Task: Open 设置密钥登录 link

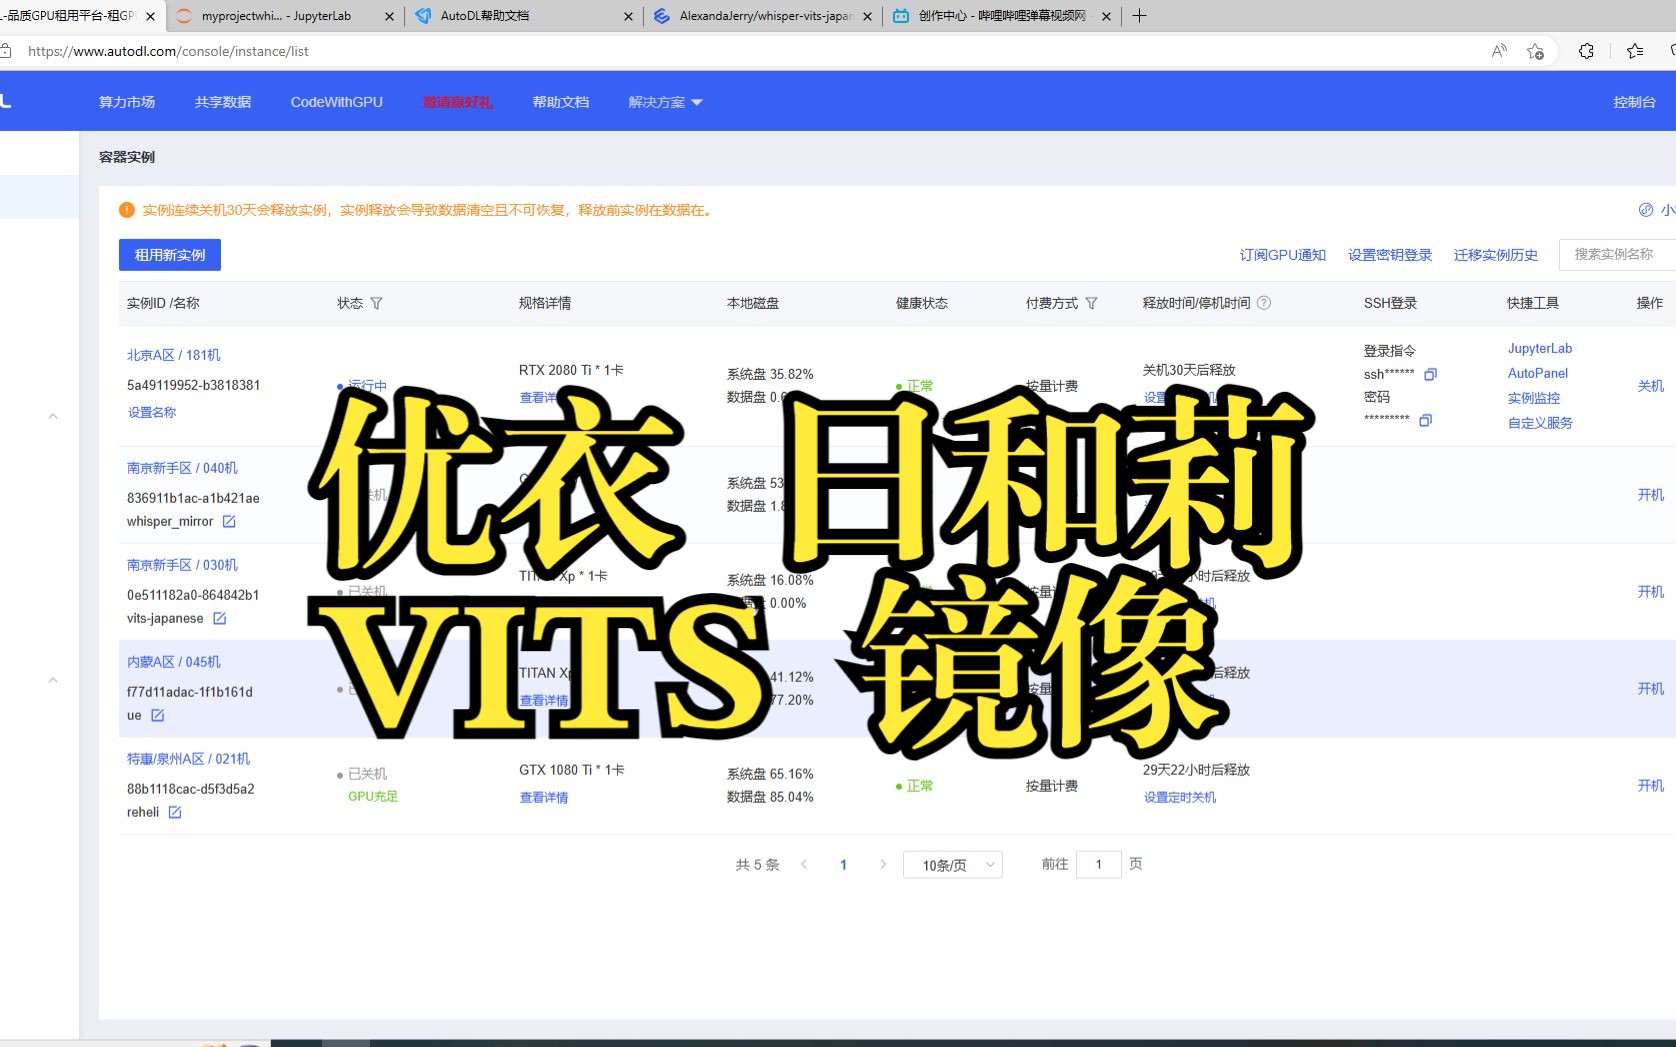Action: pos(1390,255)
